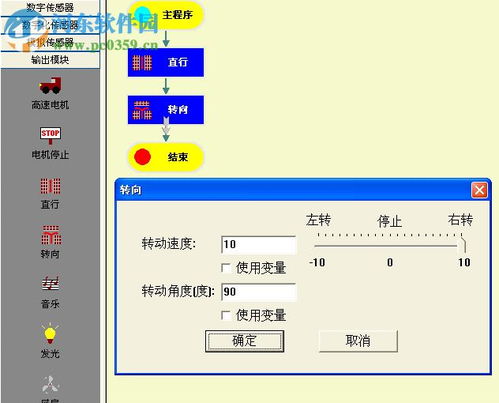Click the 结束 end node
Image resolution: width=499 pixels, height=403 pixels.
tap(166, 157)
